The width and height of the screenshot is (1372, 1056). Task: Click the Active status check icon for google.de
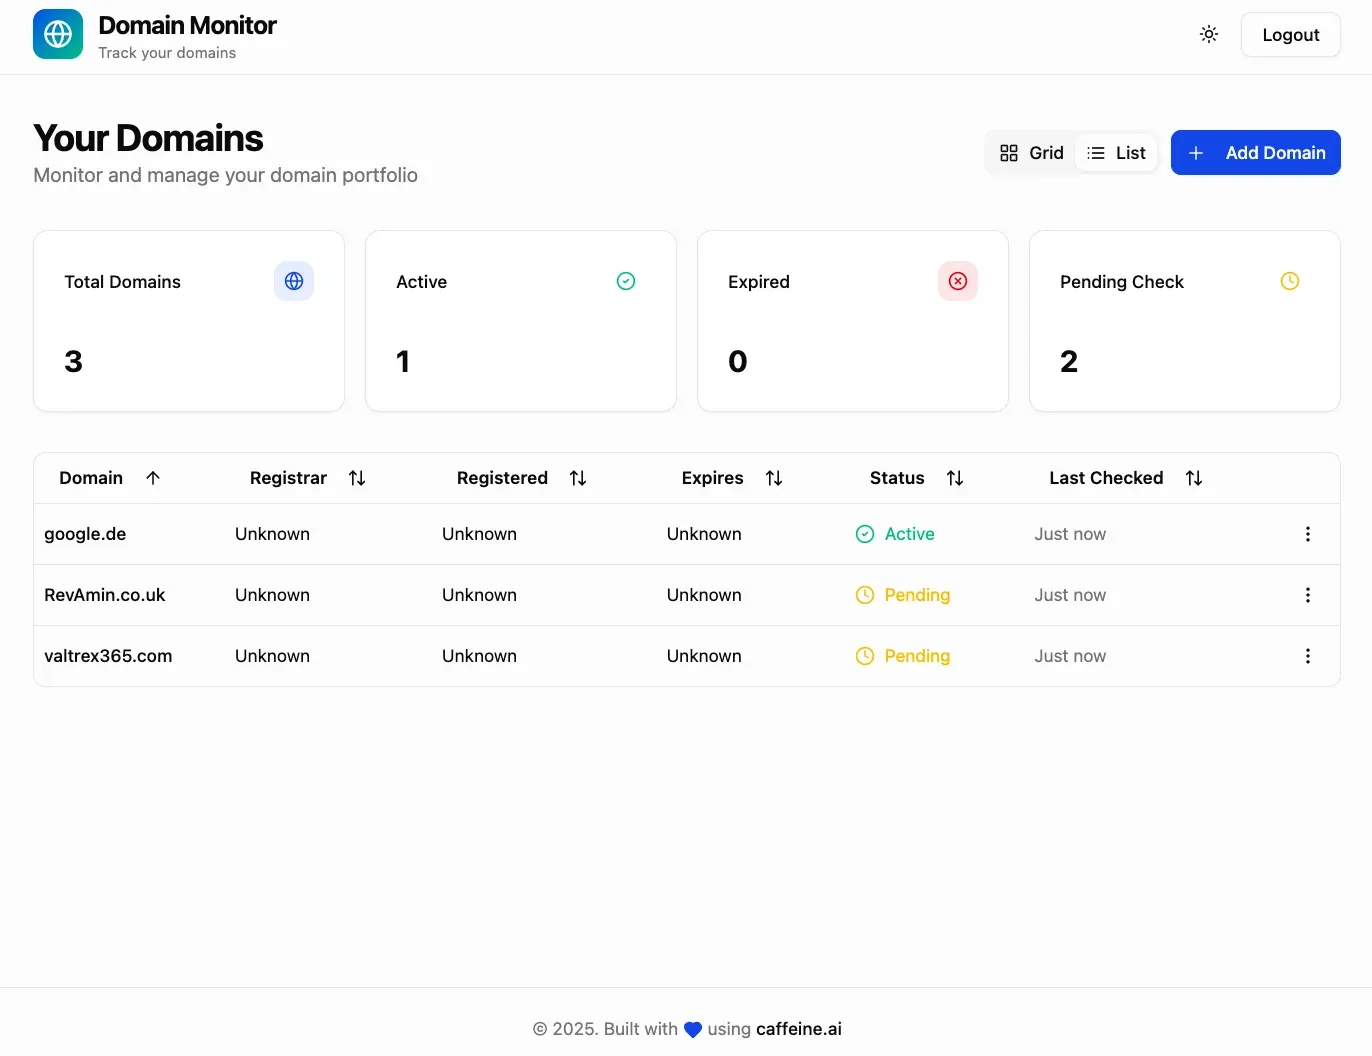(863, 534)
